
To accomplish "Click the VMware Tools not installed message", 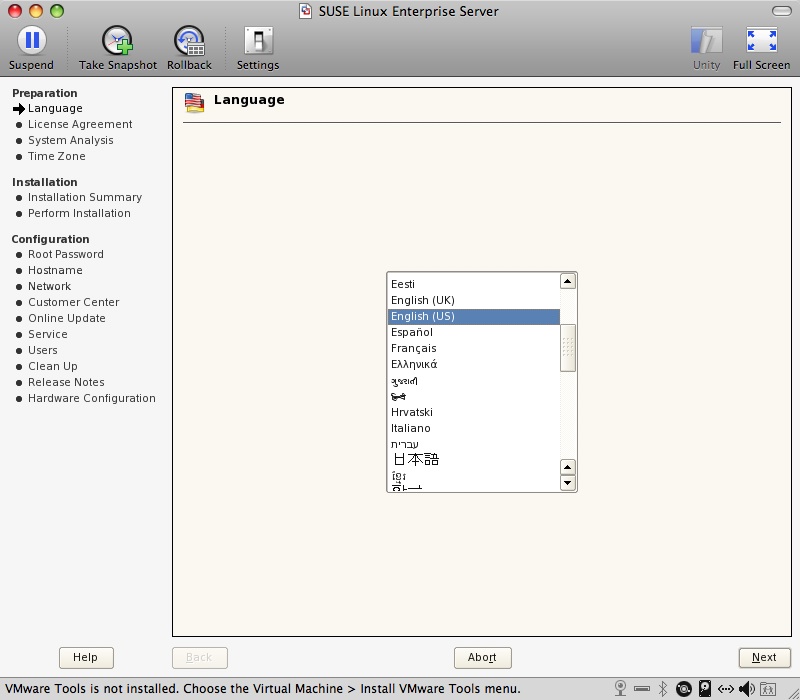I will click(263, 689).
